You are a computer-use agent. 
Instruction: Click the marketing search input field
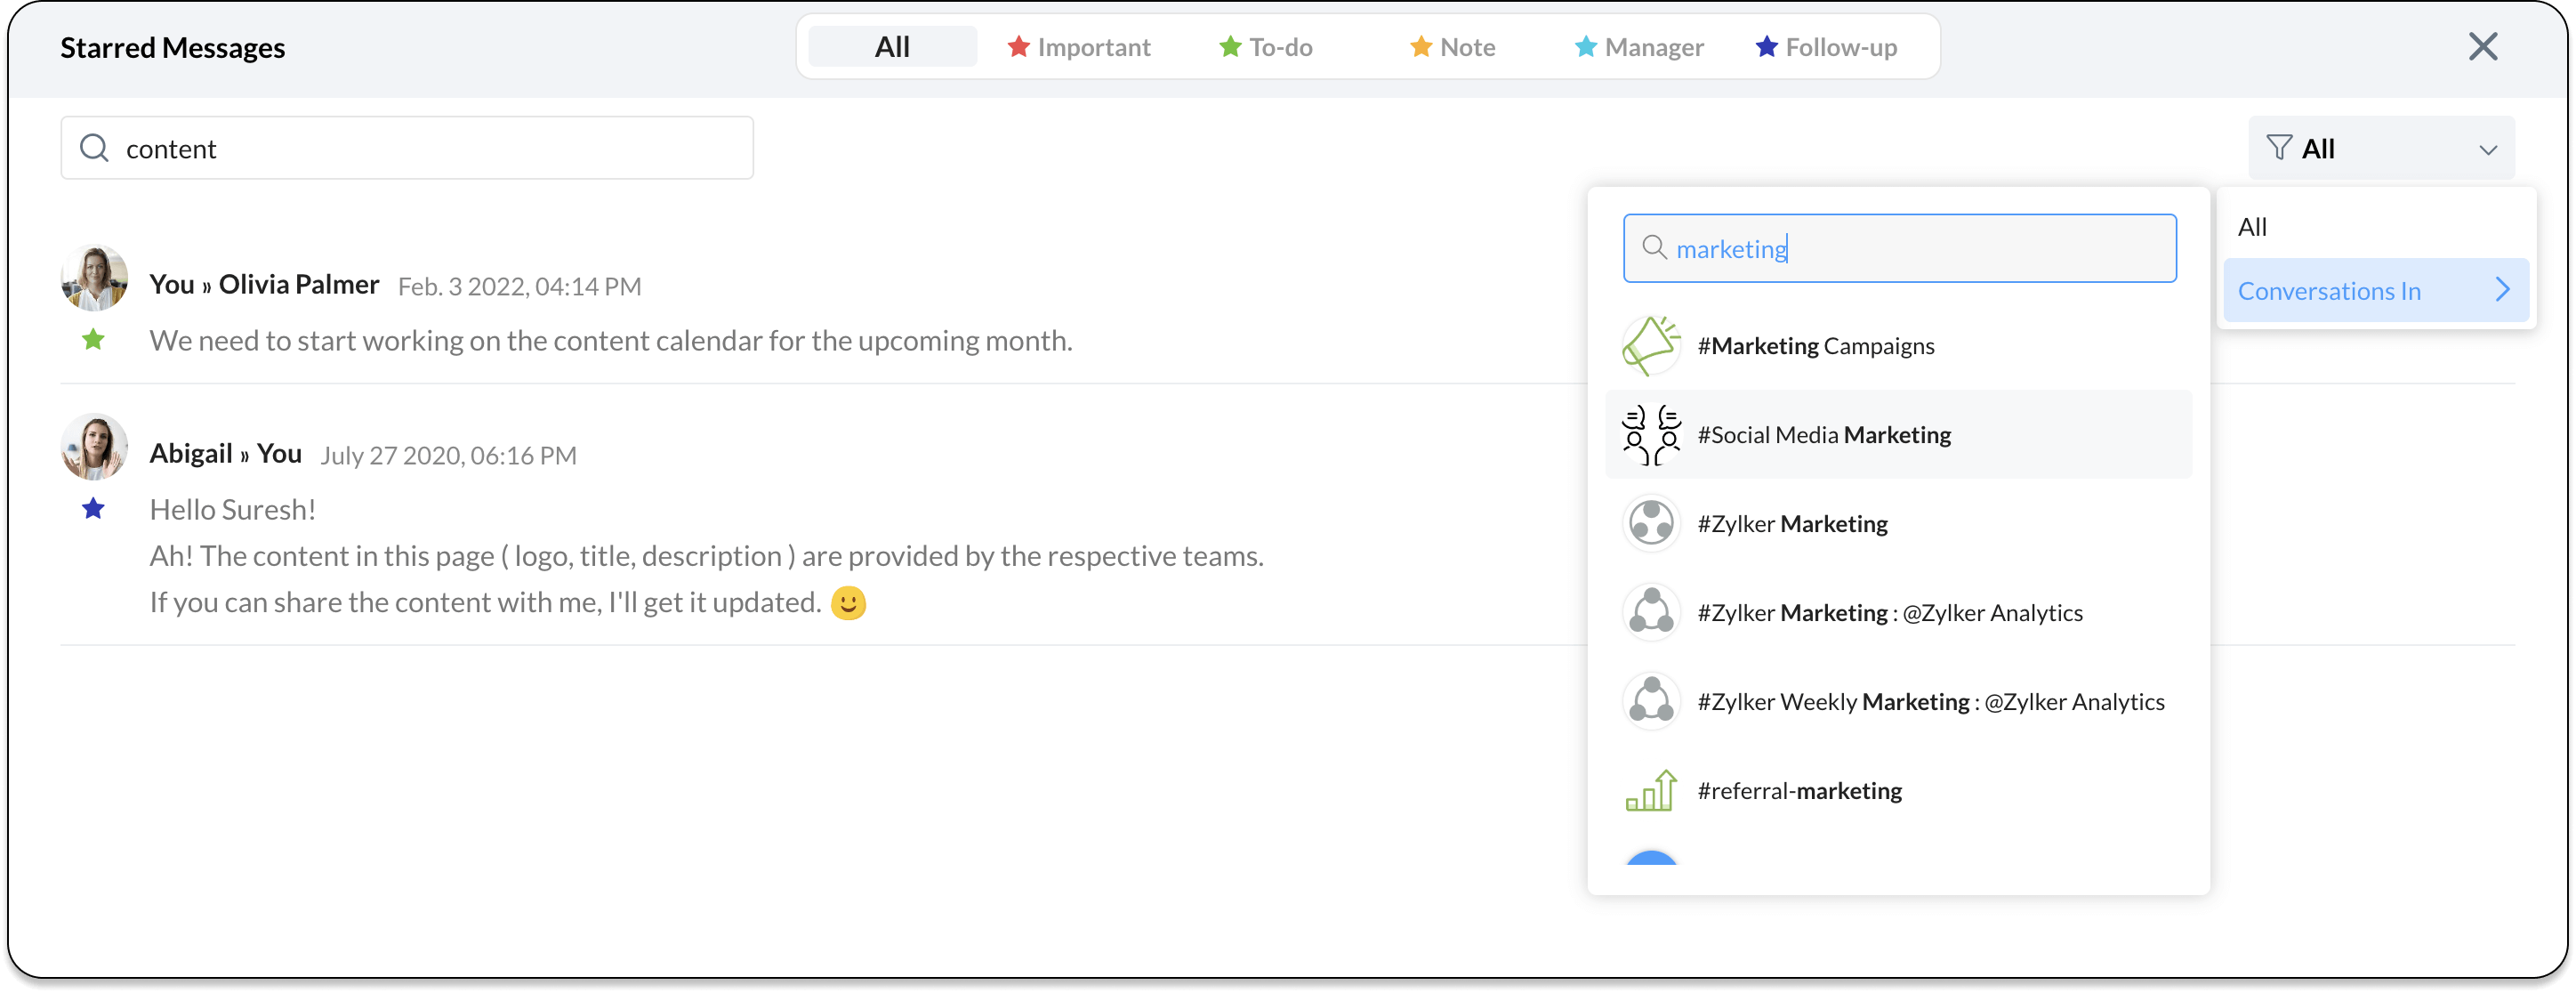coord(1899,246)
